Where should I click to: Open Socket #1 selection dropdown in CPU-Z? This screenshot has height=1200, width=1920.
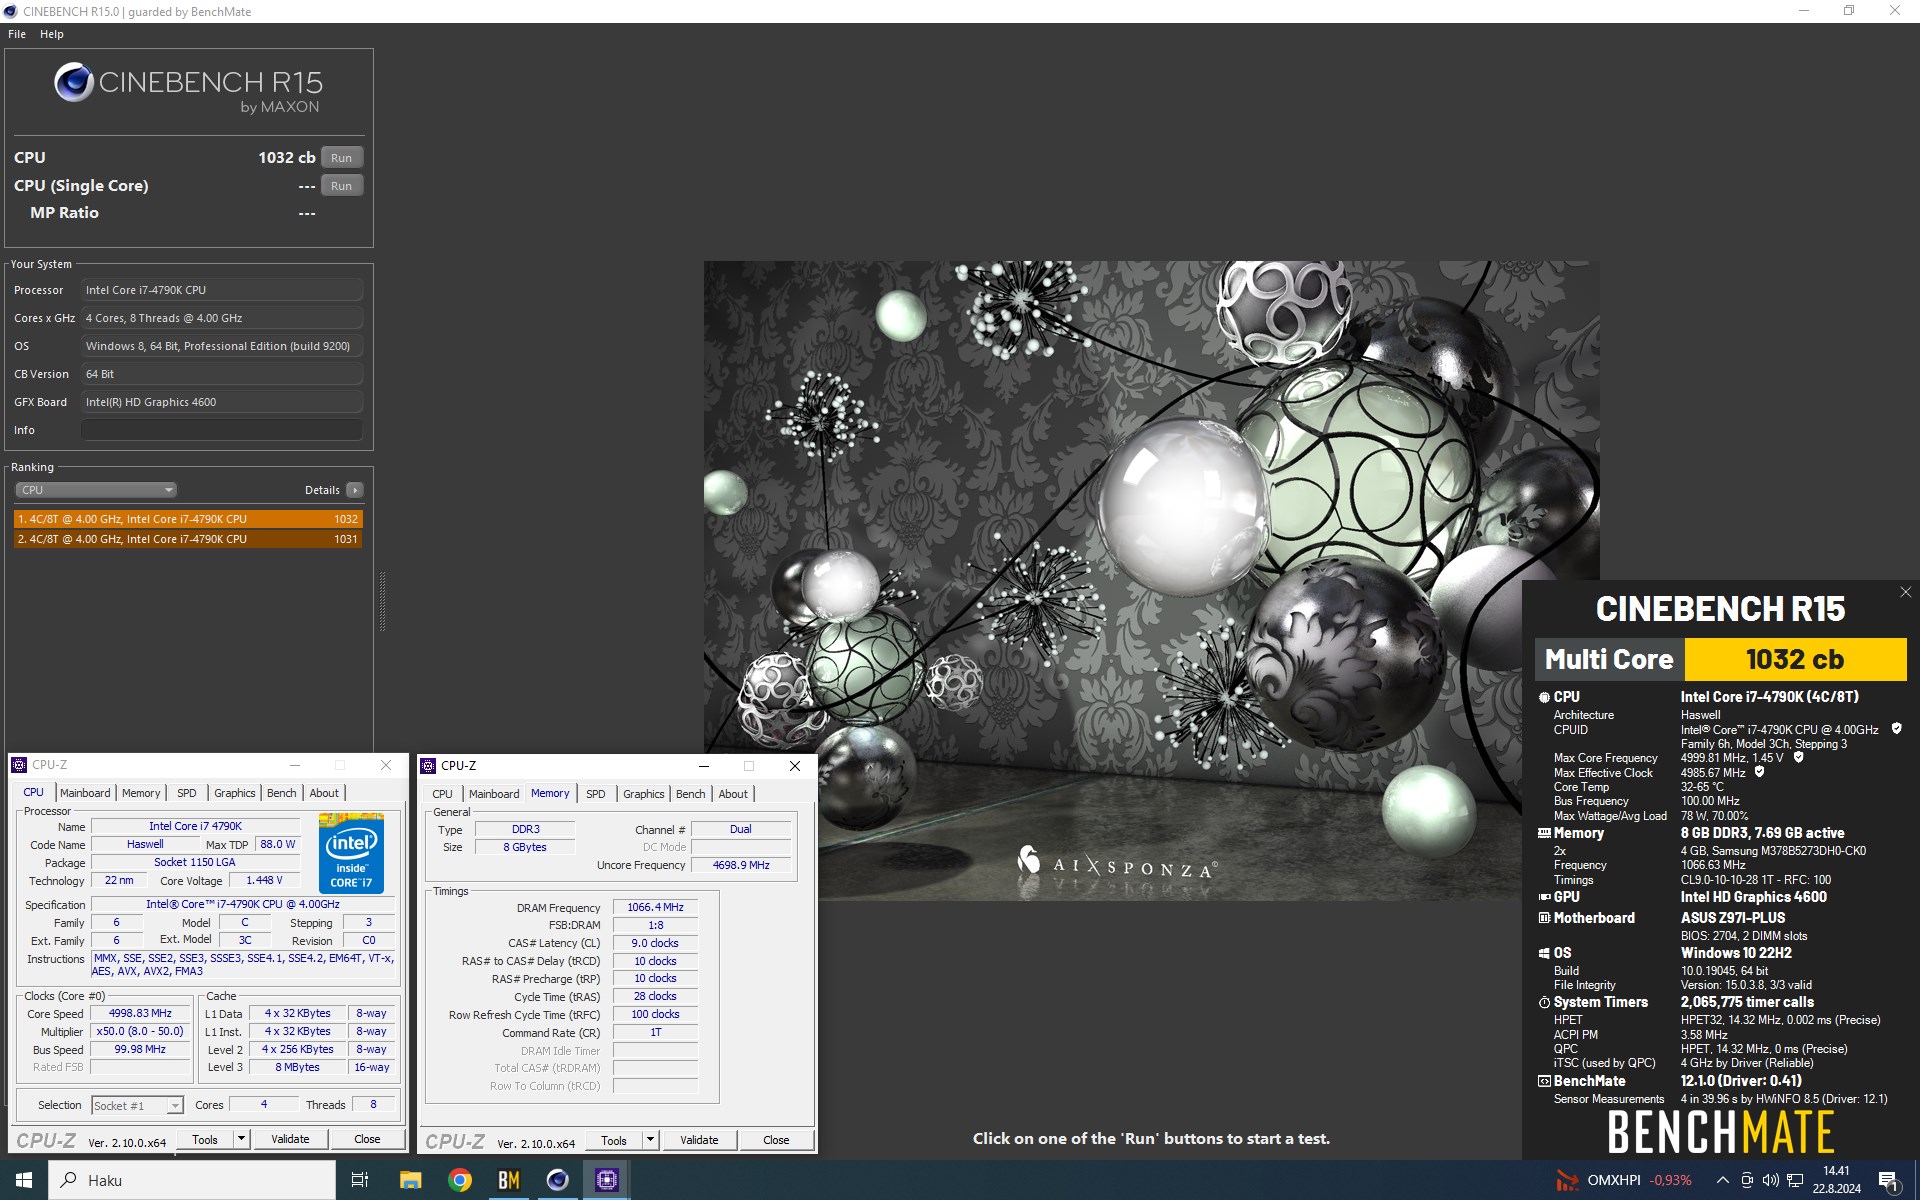click(137, 1105)
